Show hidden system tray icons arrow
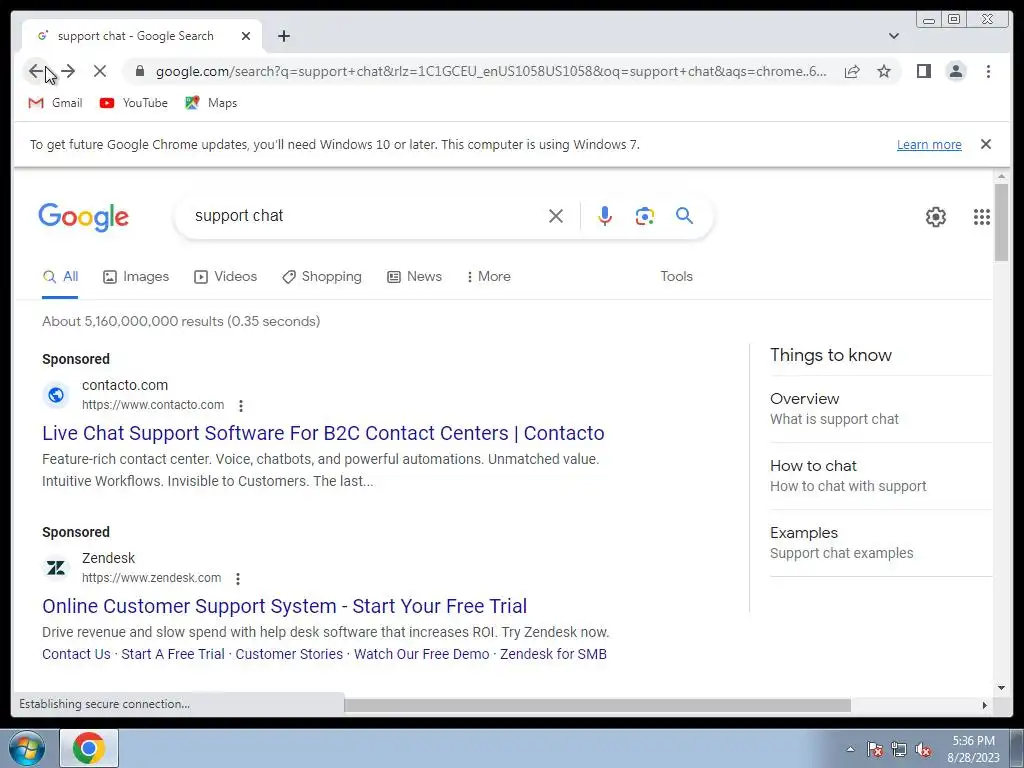The image size is (1024, 768). pos(850,749)
